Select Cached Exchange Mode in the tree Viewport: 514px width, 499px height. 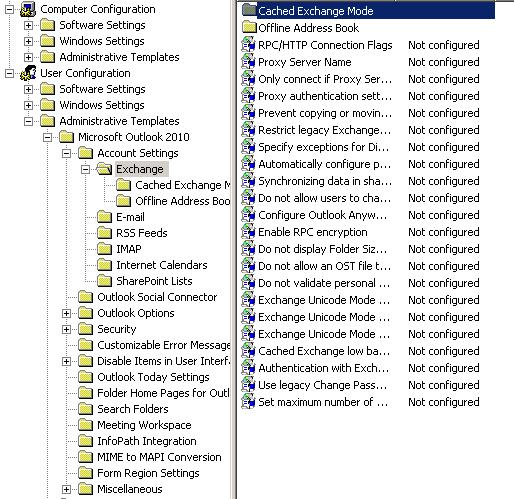click(183, 185)
